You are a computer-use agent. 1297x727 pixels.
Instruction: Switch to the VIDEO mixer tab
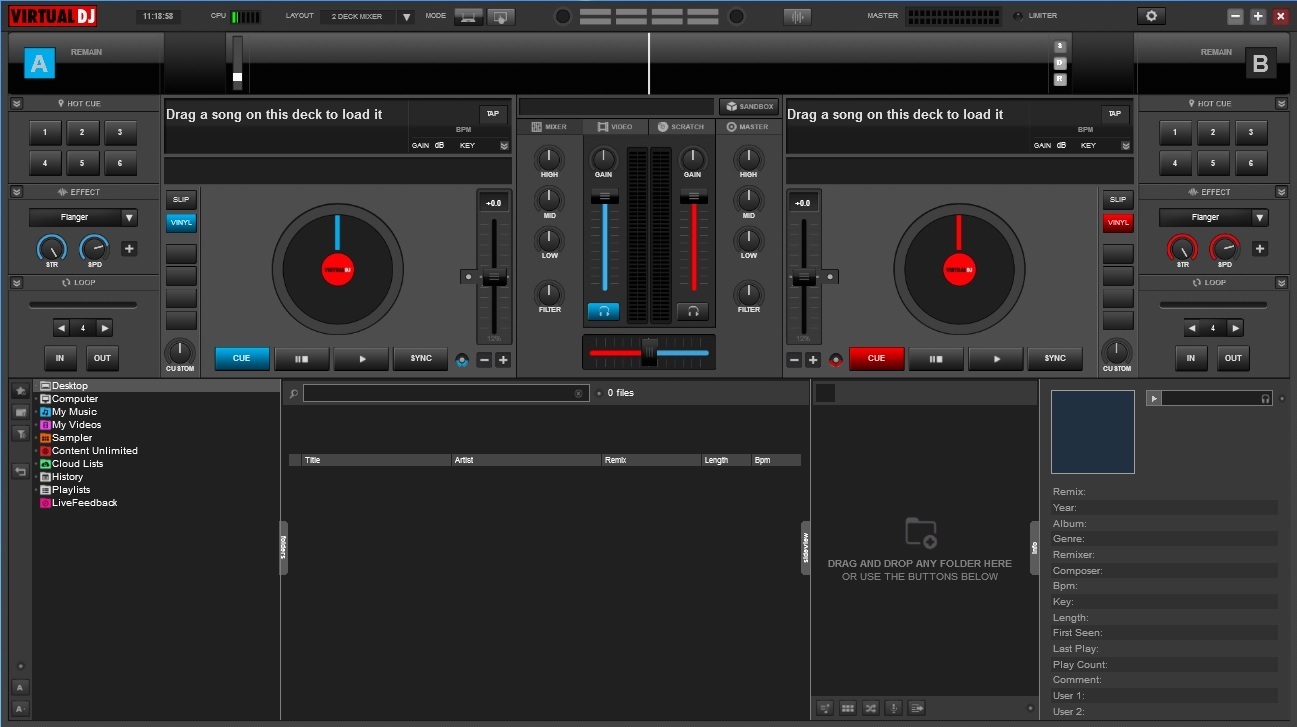coord(615,127)
